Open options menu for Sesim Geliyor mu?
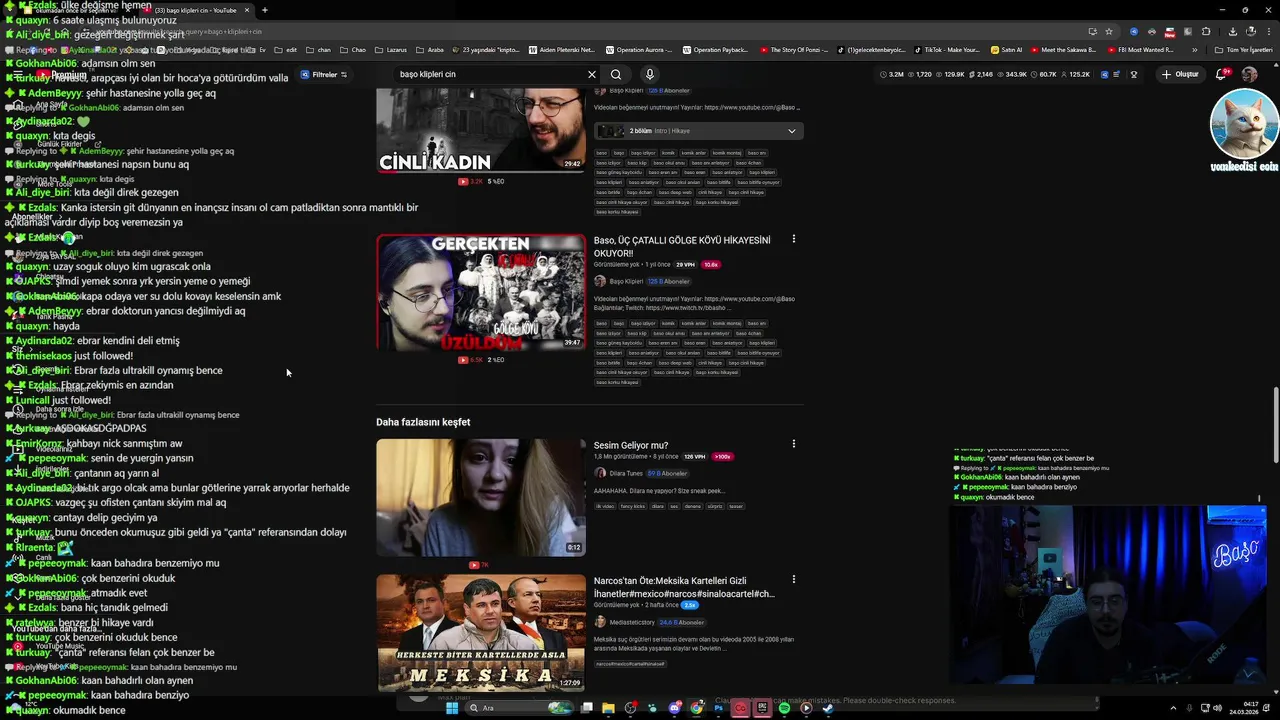Image resolution: width=1280 pixels, height=720 pixels. [x=793, y=444]
